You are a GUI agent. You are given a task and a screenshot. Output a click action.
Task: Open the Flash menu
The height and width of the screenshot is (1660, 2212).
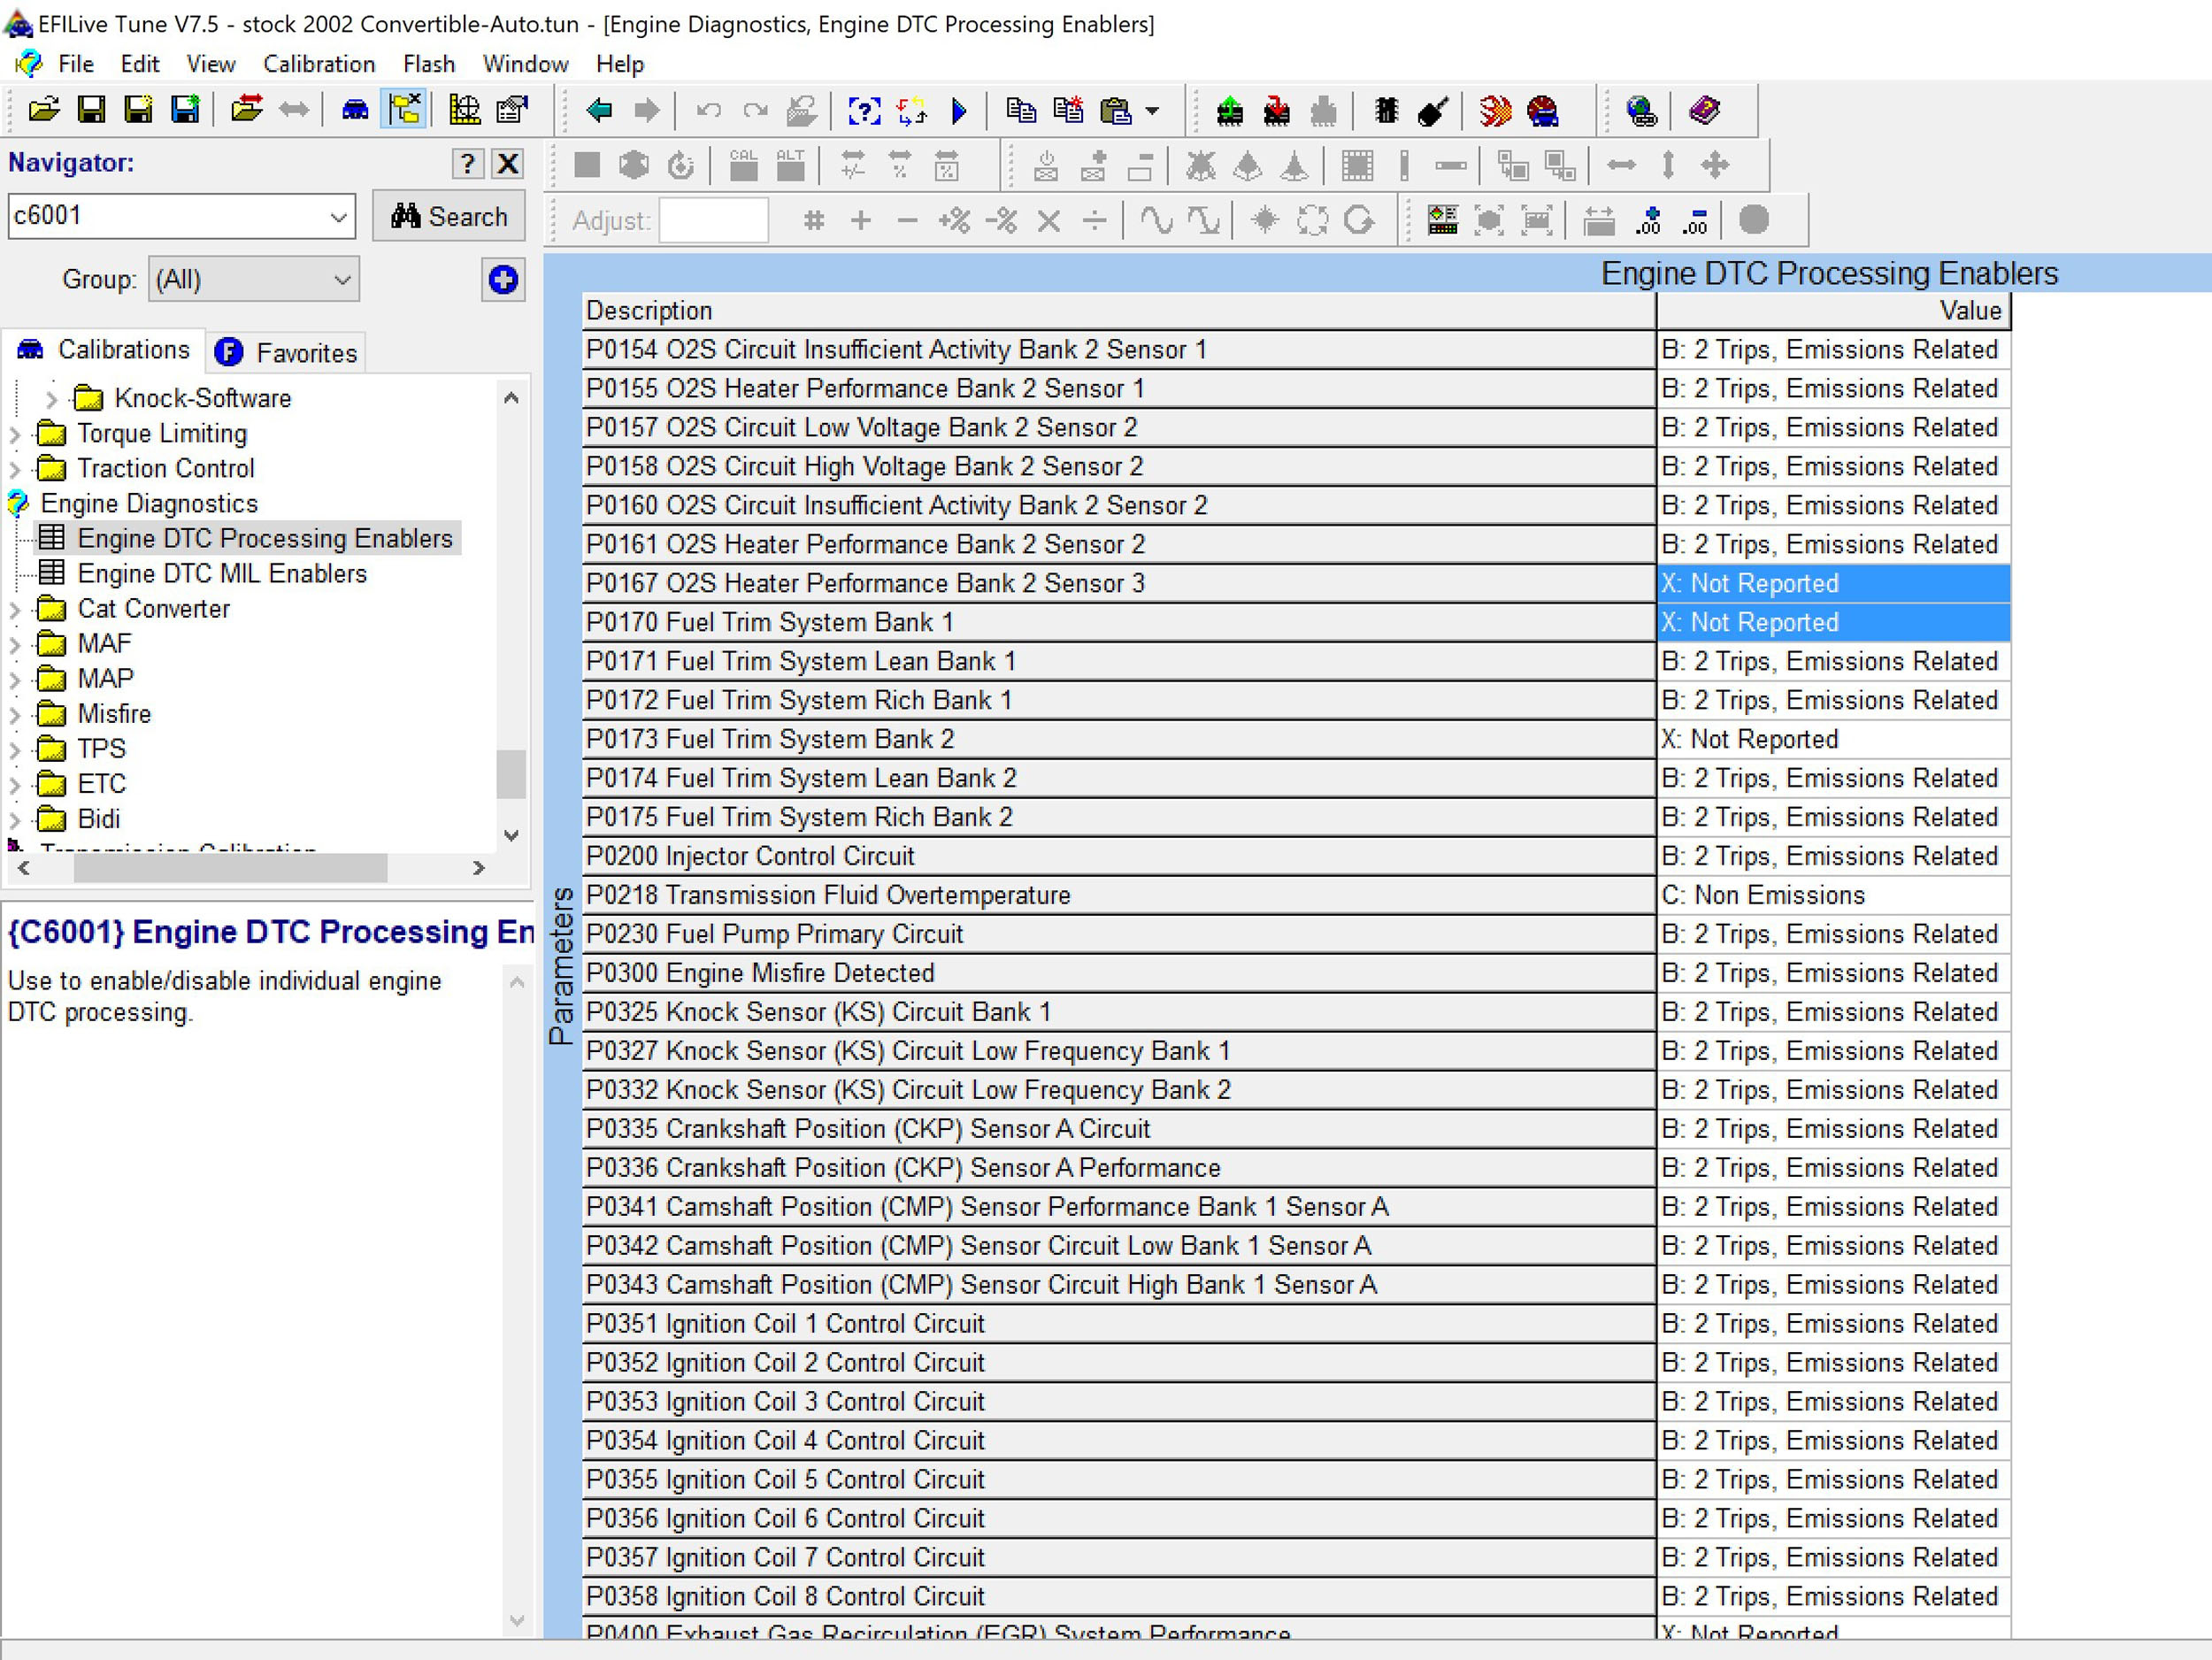coord(429,64)
